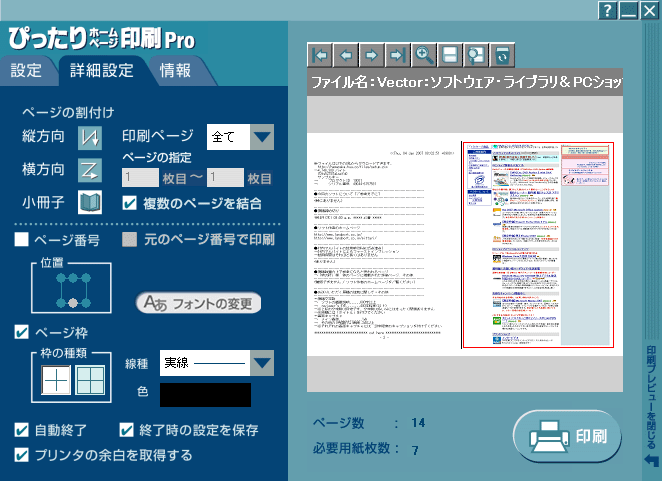Click the 印刷プレビューを閉じる arrow icon

[x=650, y=460]
